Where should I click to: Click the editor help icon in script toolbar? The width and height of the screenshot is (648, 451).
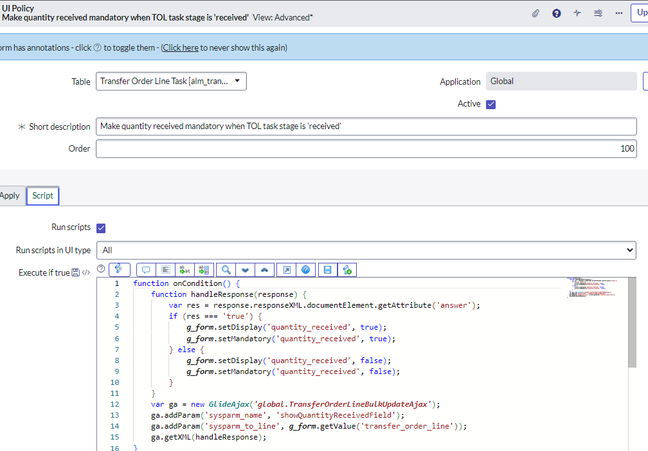(x=306, y=270)
